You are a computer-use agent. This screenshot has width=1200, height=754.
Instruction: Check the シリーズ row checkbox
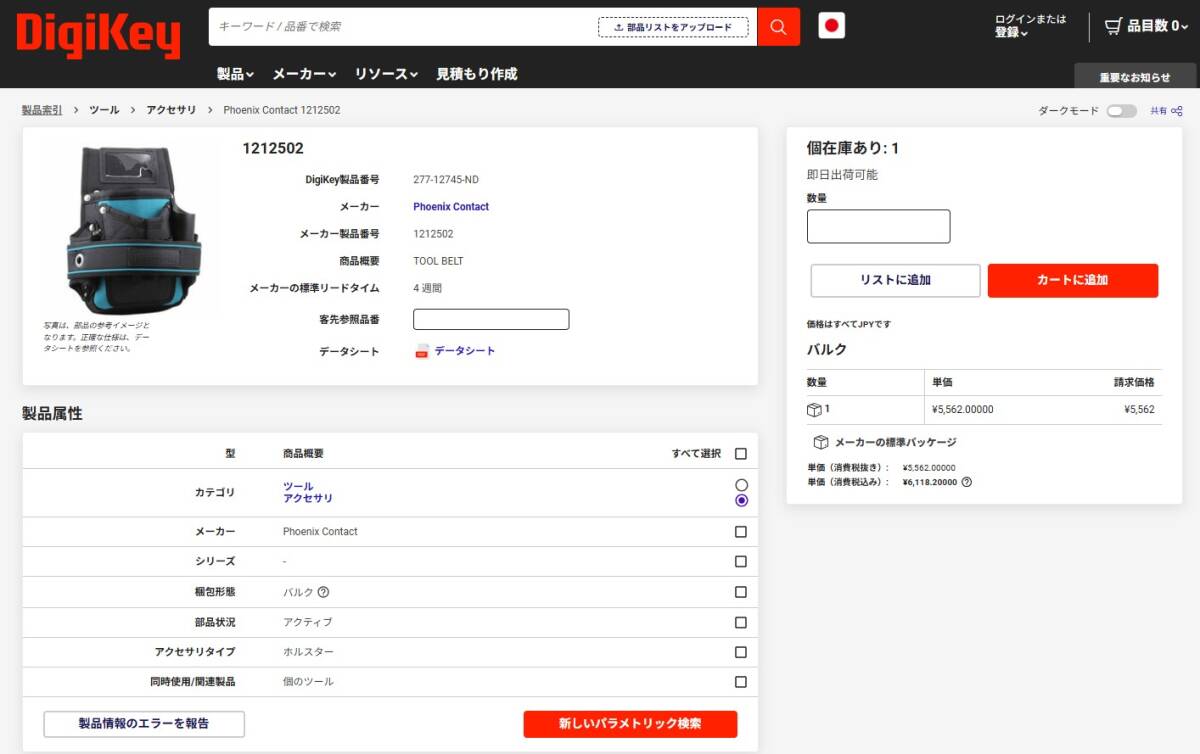tap(741, 562)
